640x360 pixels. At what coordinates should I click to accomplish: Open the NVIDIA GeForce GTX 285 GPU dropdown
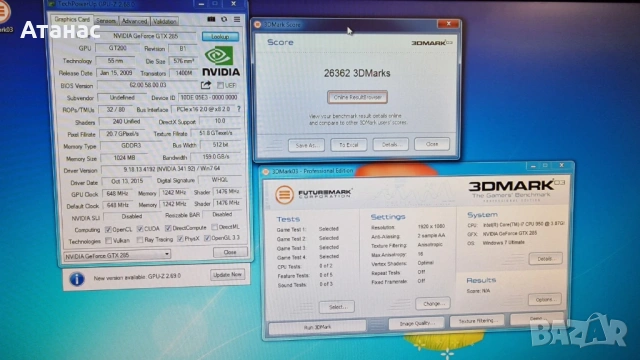[x=118, y=256]
